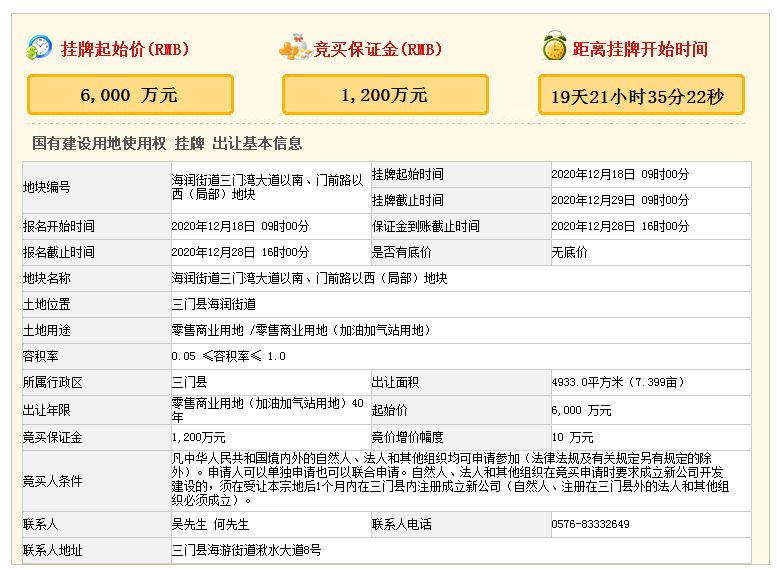Click the 联系人地址 label
777x570 pixels.
[x=53, y=551]
